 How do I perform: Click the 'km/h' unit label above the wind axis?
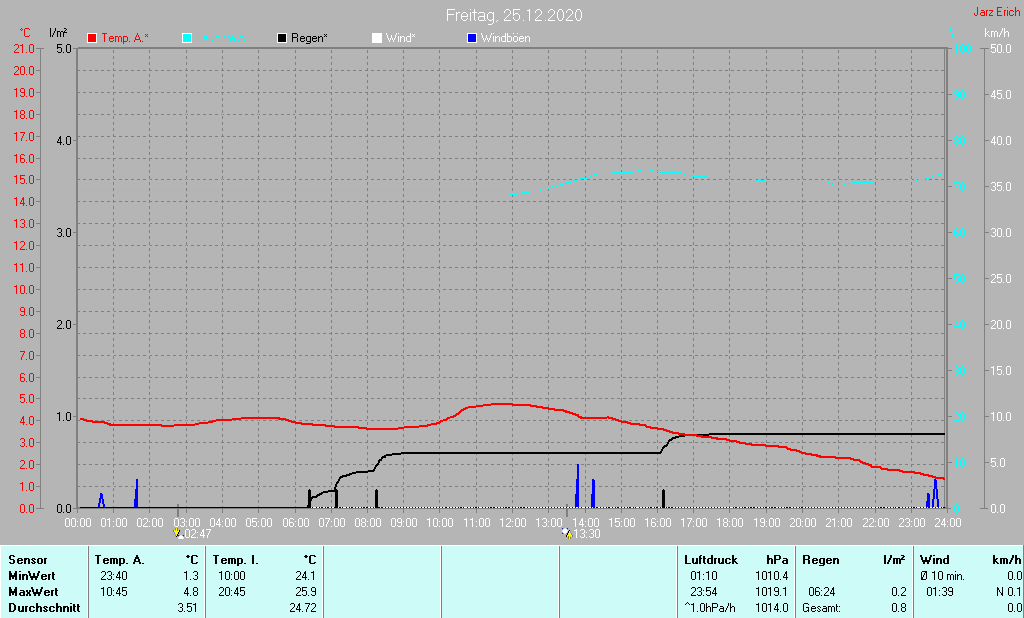(x=997, y=32)
